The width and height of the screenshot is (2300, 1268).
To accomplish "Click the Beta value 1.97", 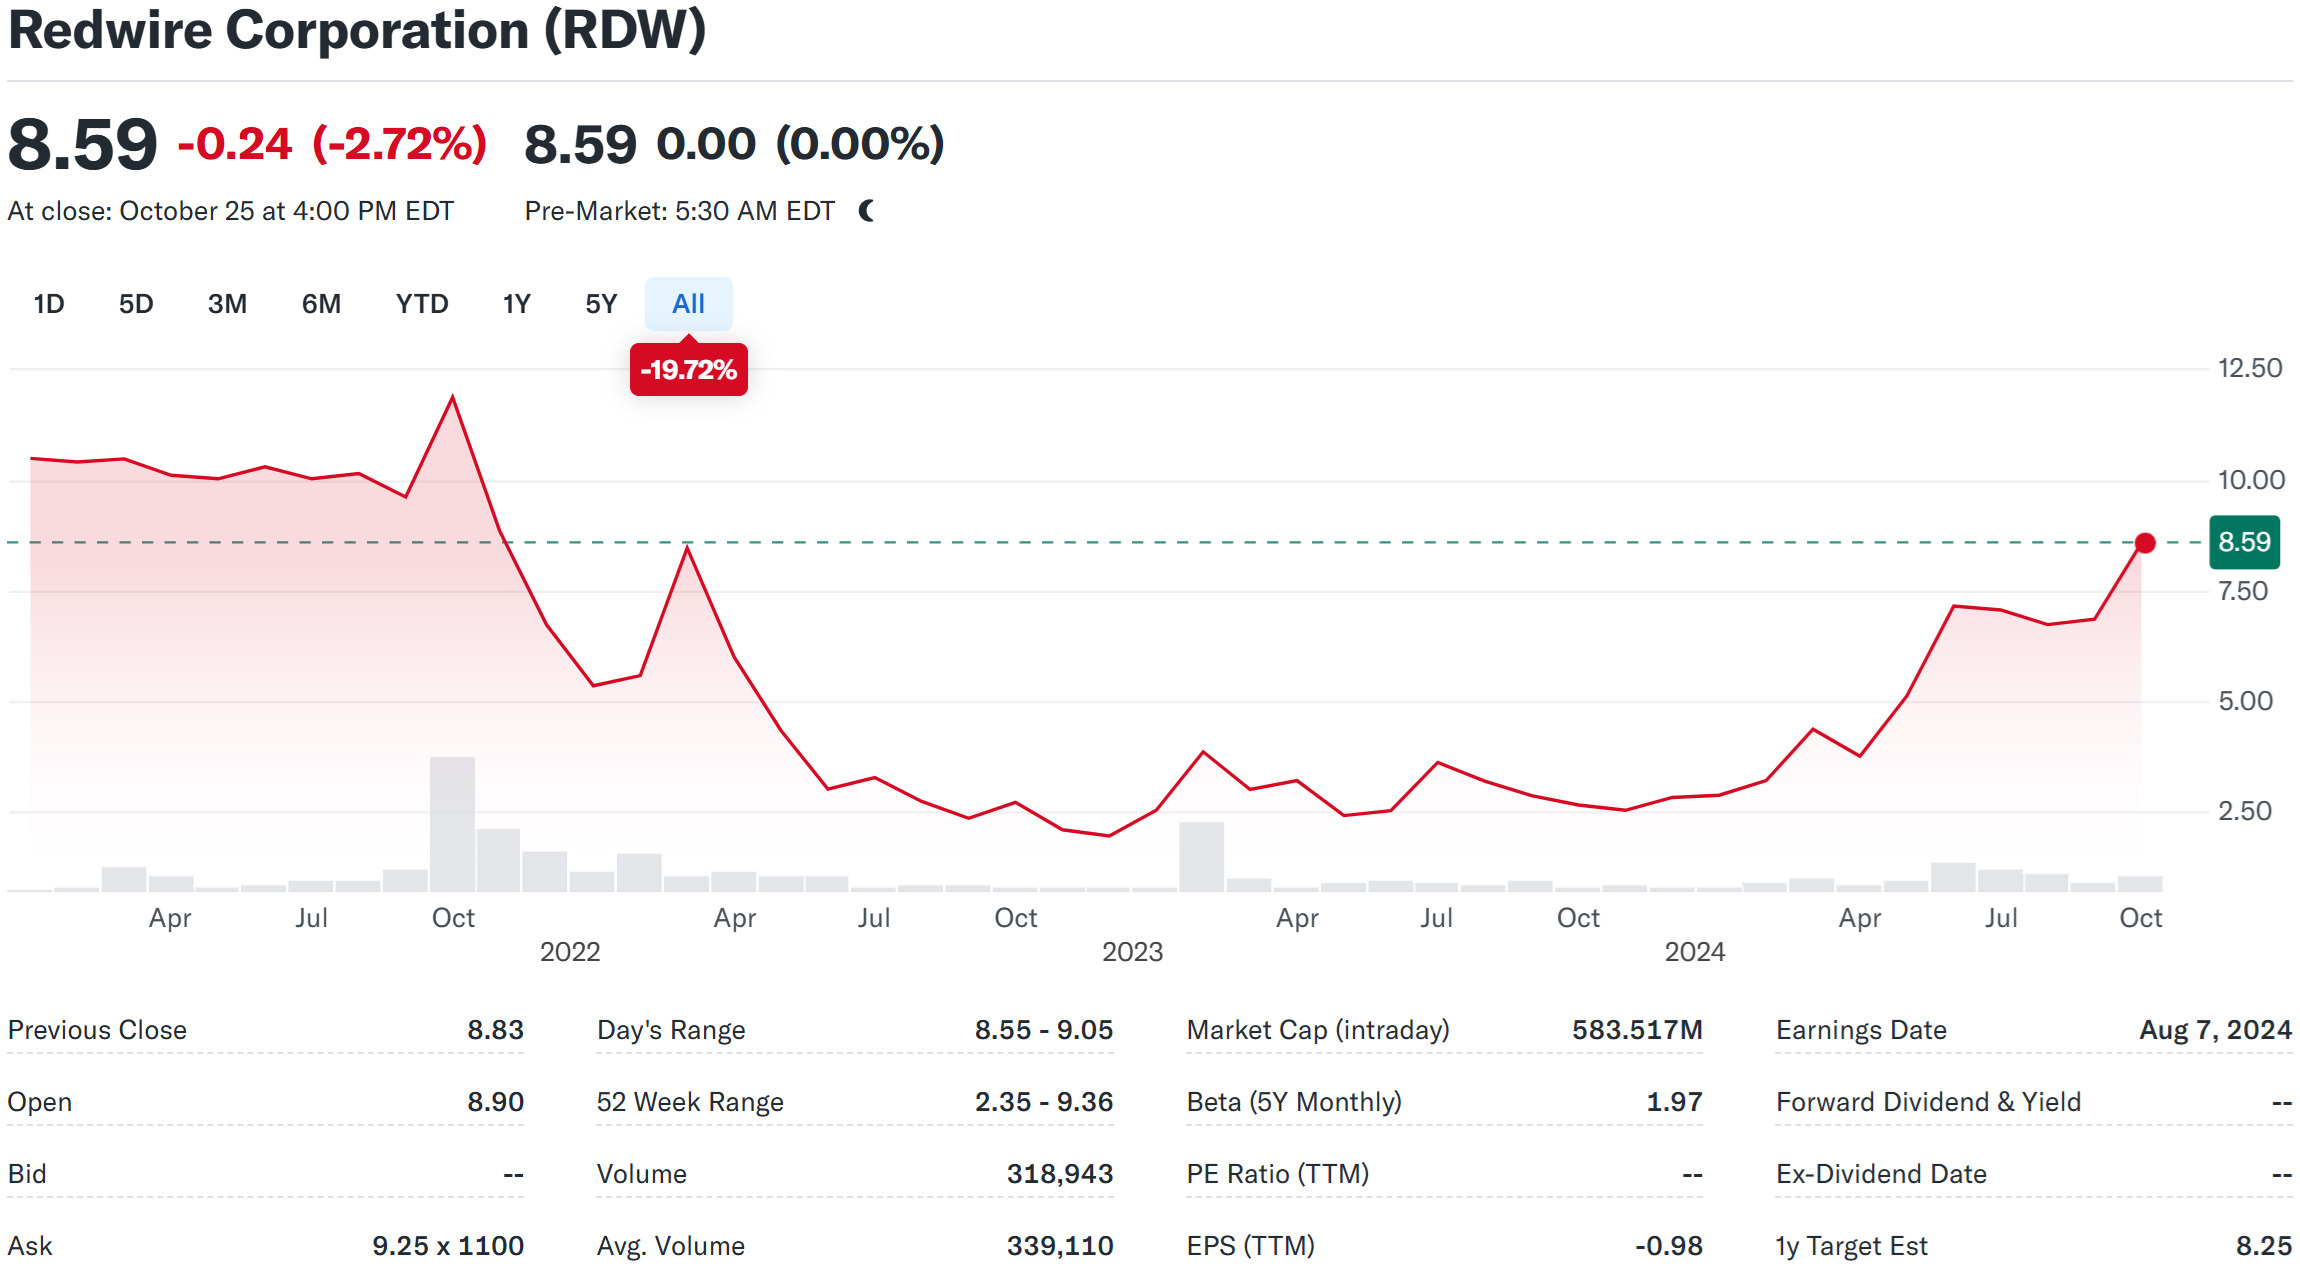I will [x=1674, y=1102].
